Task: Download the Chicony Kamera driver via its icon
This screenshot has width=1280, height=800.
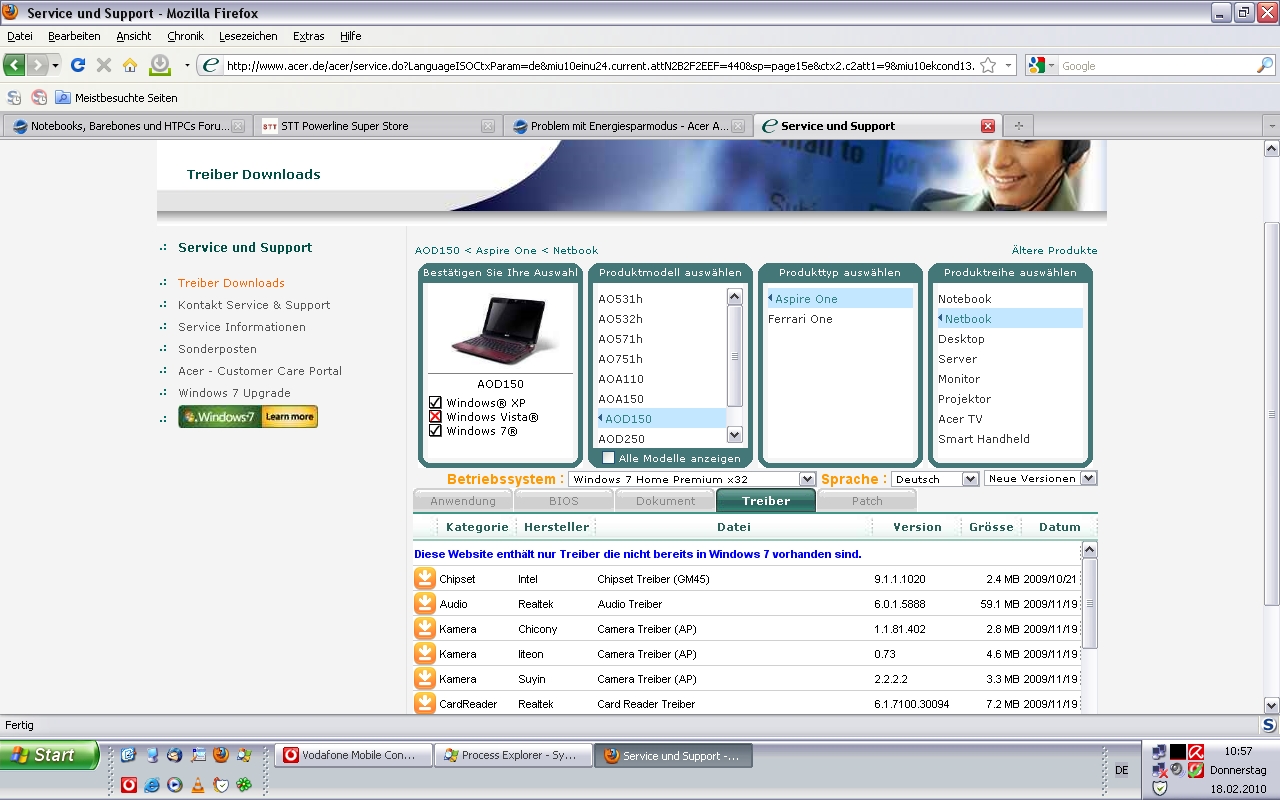Action: (x=425, y=629)
